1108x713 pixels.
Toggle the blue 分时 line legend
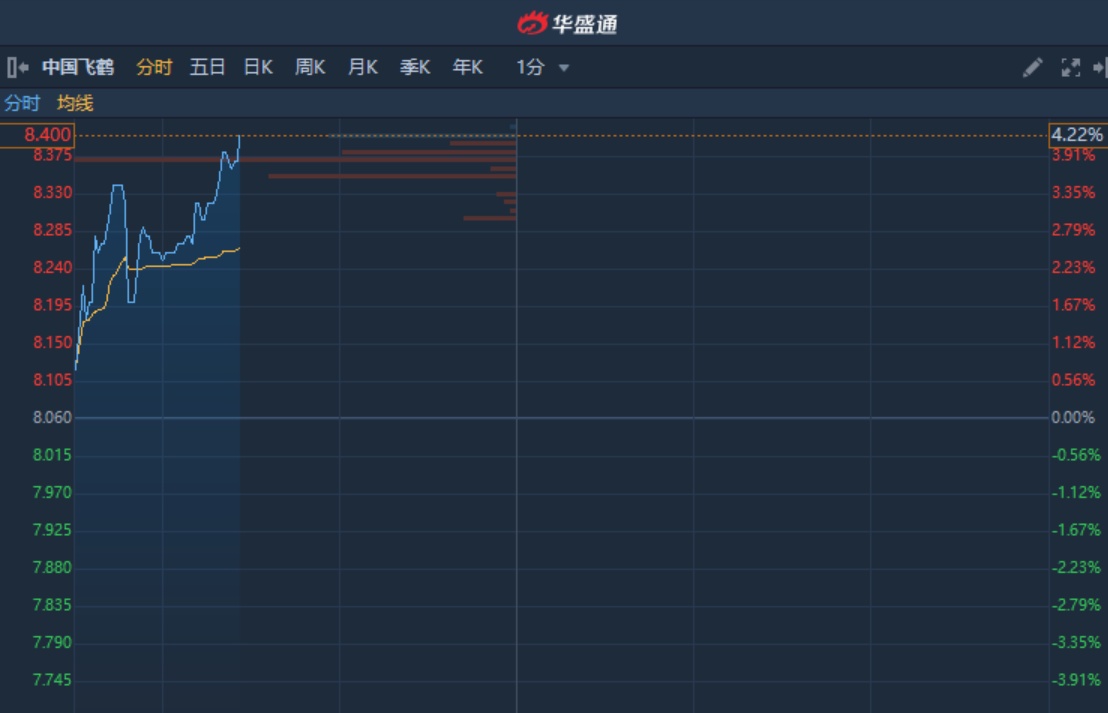22,103
